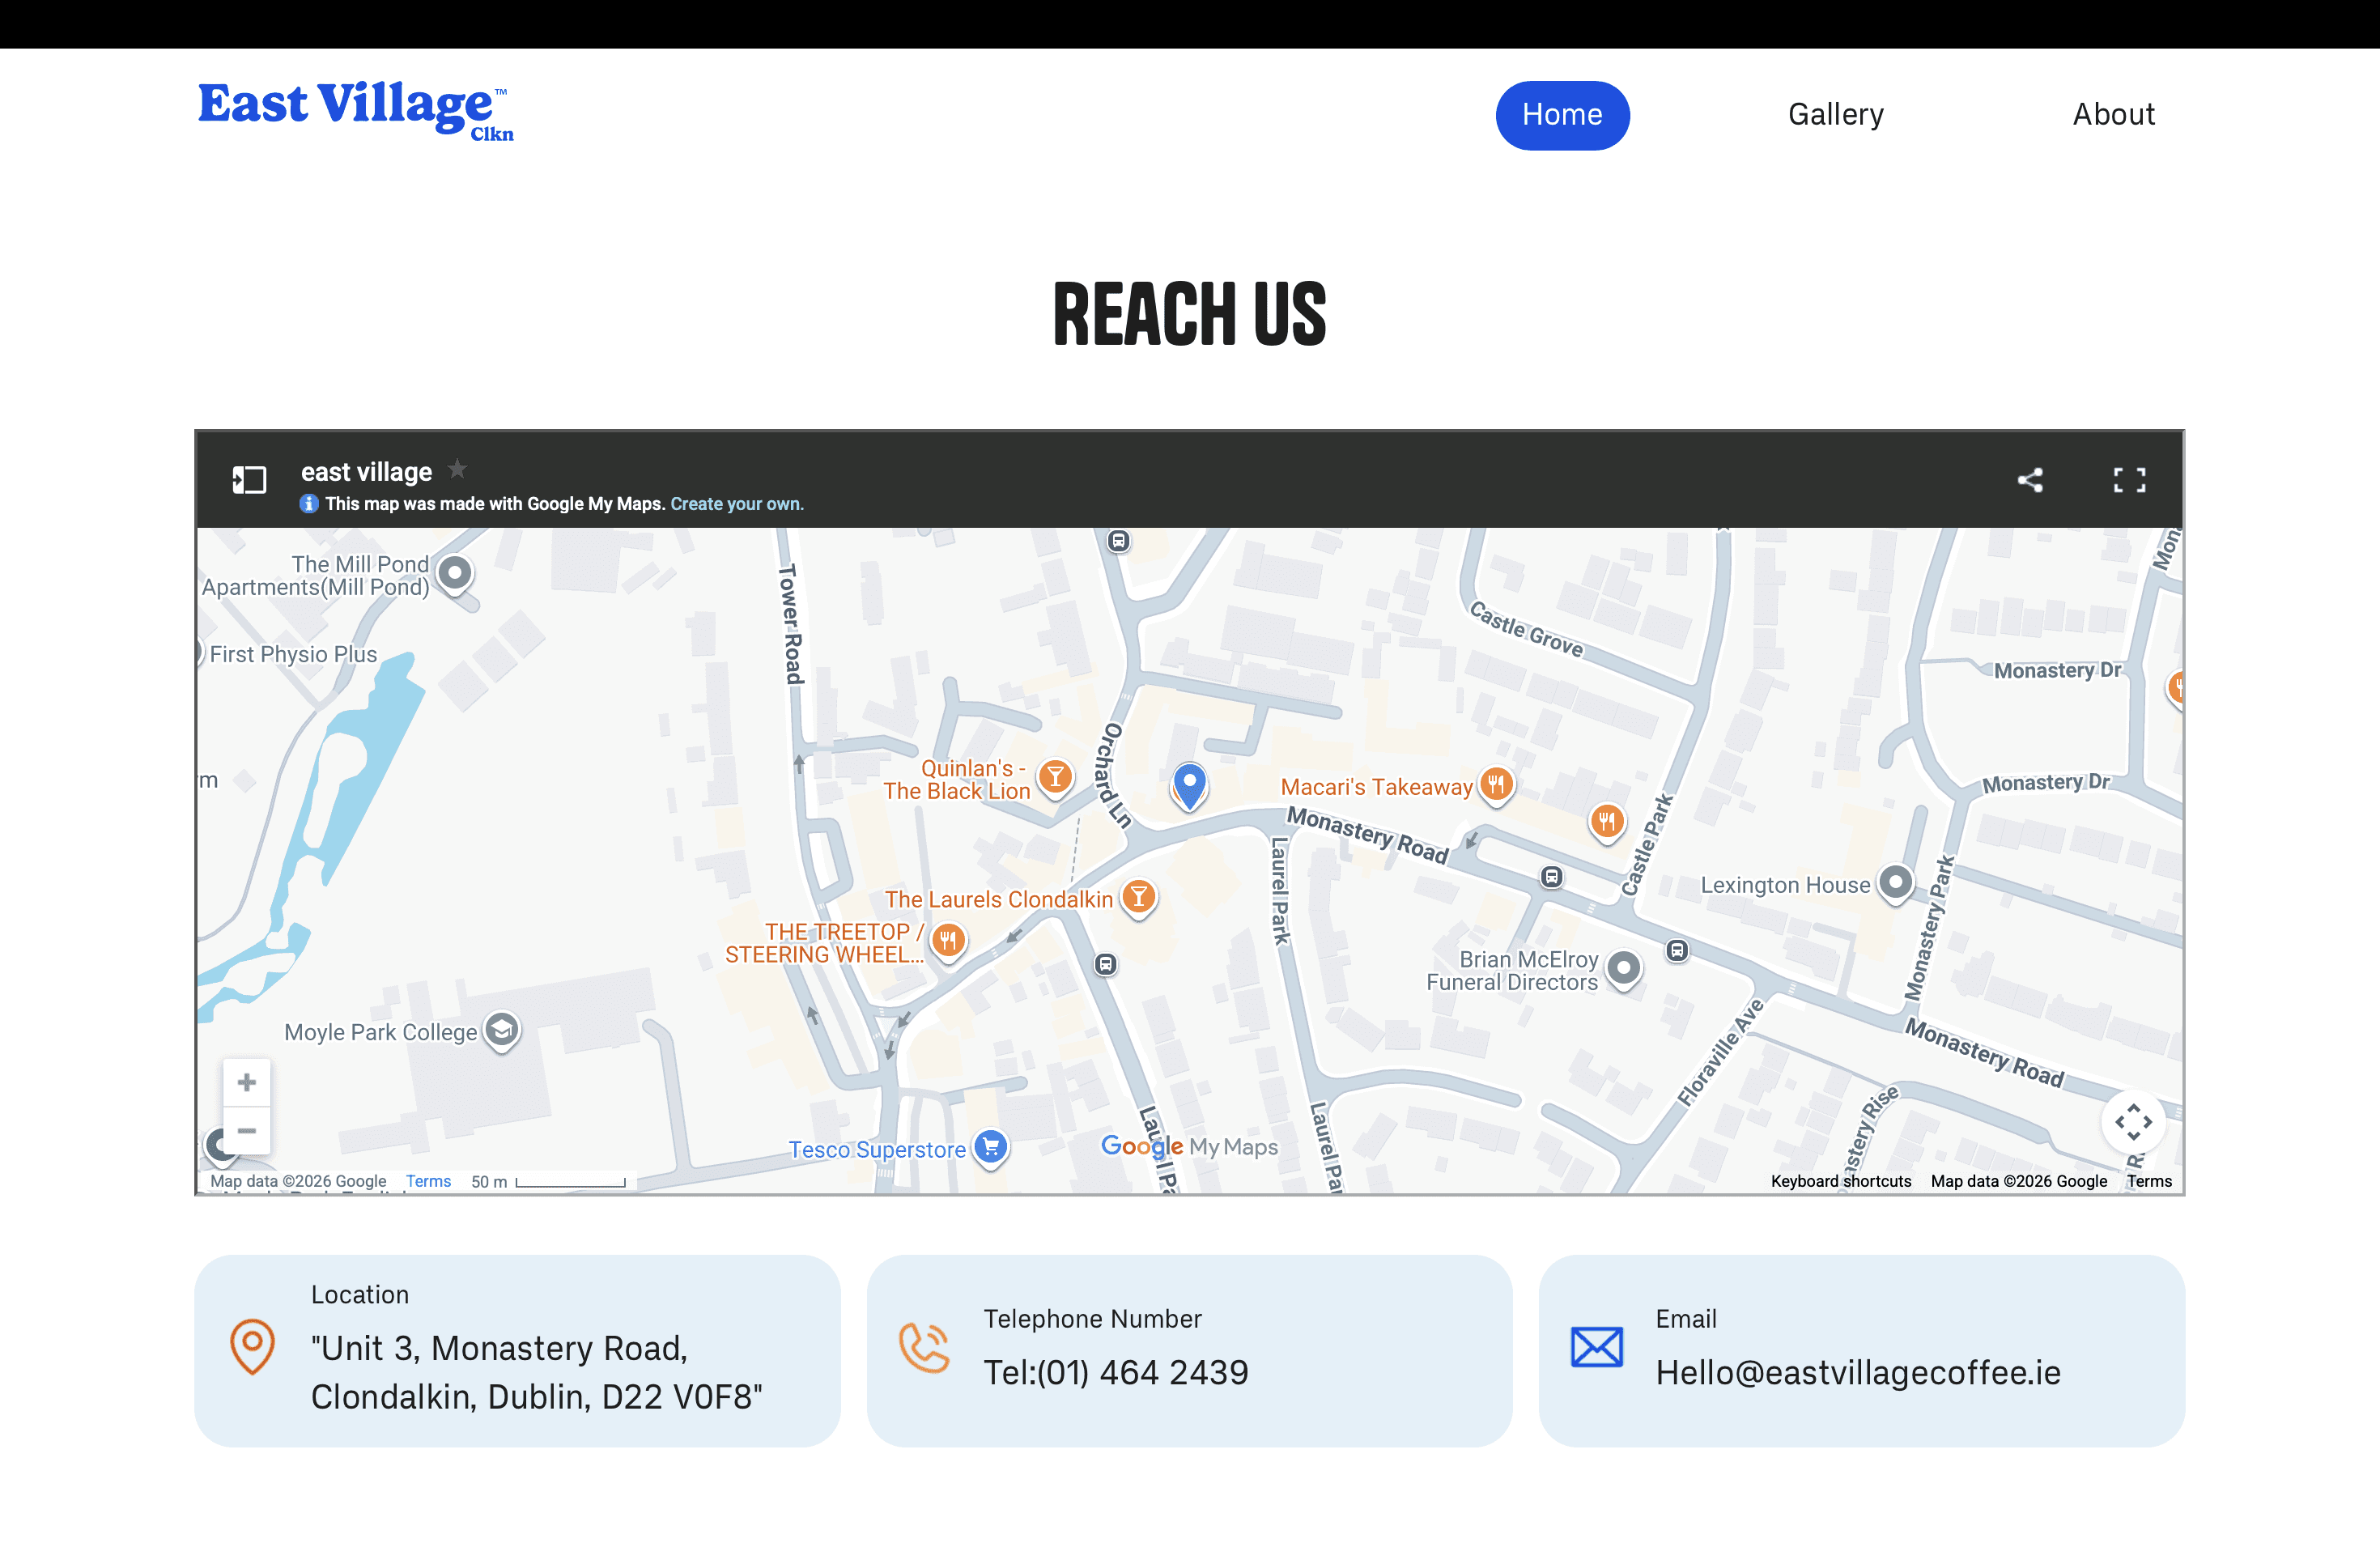Click the 'REACH US' heading

[x=1190, y=314]
